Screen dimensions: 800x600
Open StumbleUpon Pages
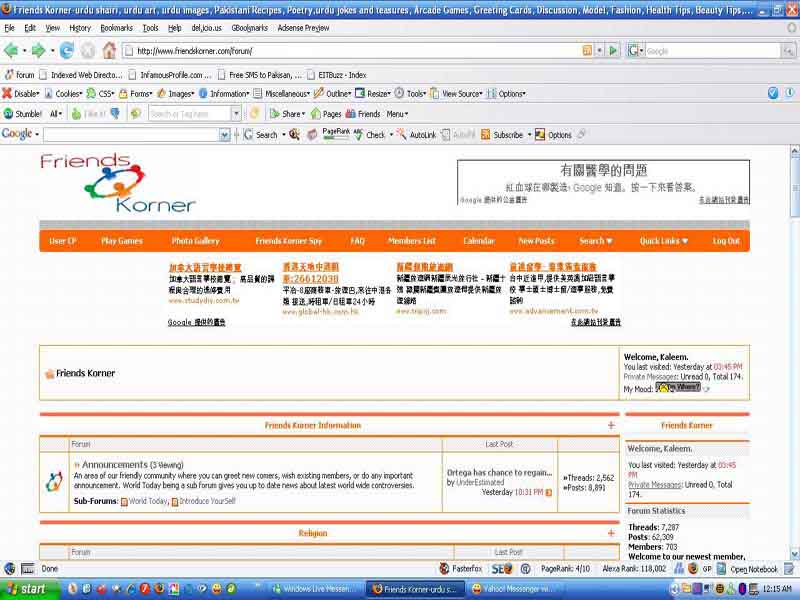(326, 114)
